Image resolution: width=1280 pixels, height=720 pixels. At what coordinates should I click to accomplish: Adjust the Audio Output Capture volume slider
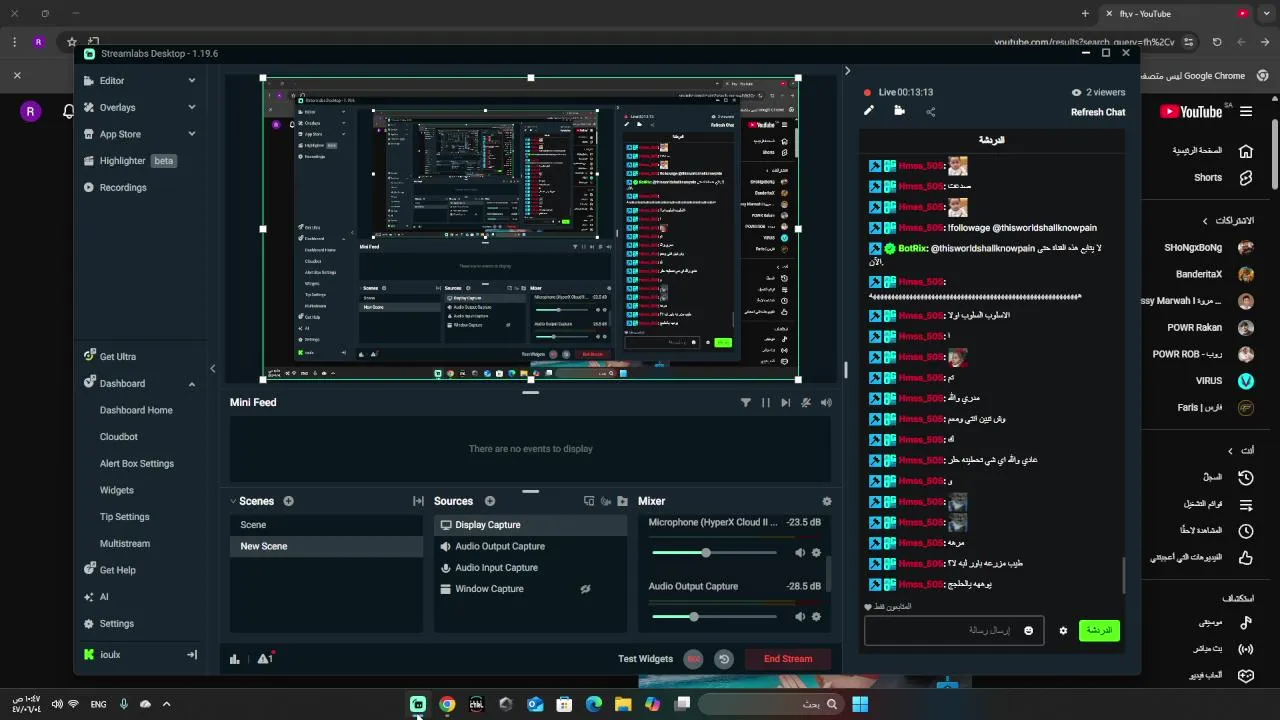[x=714, y=617]
